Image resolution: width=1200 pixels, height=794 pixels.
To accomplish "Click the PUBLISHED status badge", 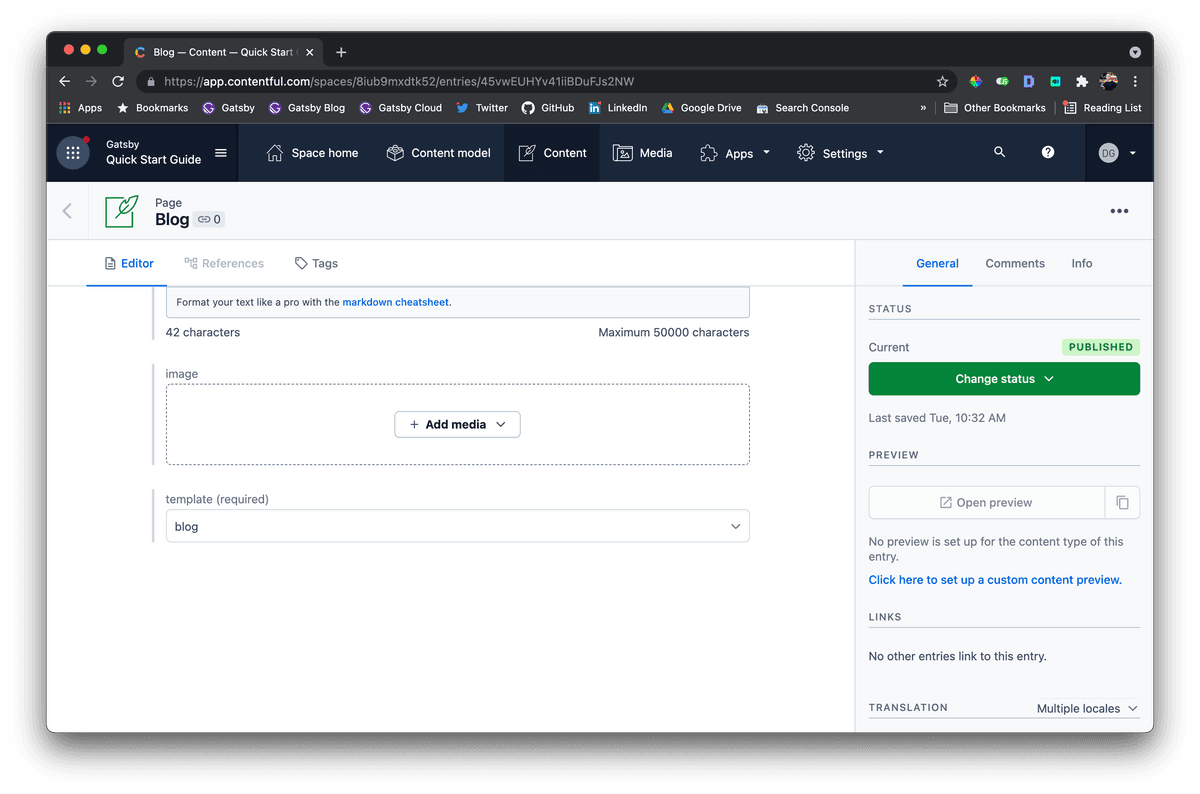I will (x=1100, y=347).
